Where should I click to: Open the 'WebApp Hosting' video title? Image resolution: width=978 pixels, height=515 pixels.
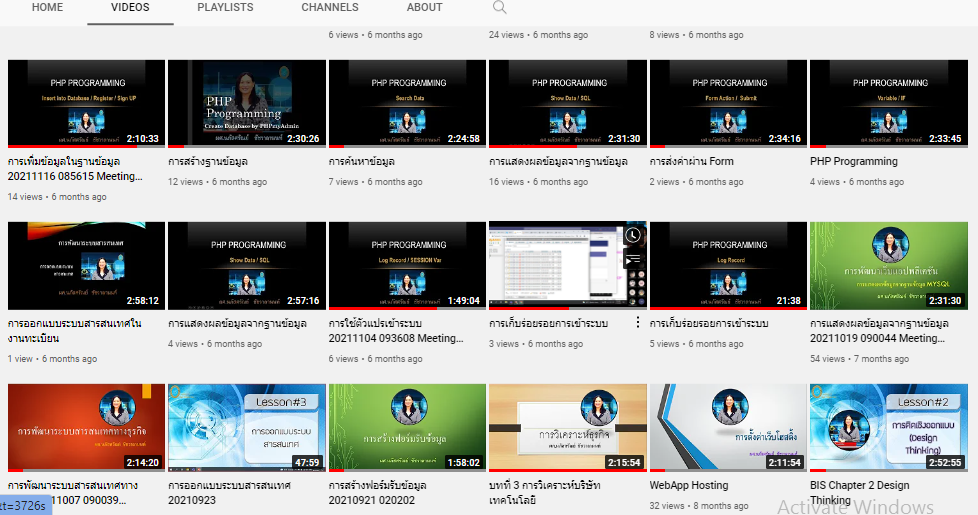pos(689,485)
